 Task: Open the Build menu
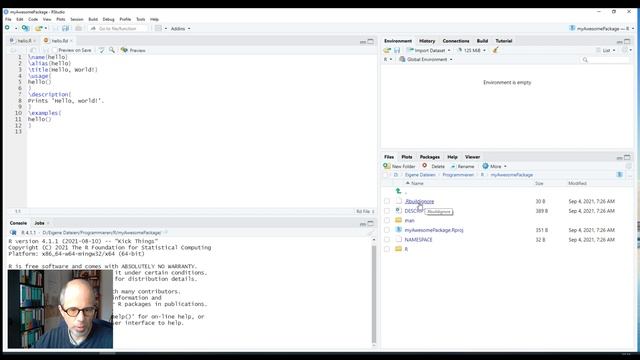93,19
